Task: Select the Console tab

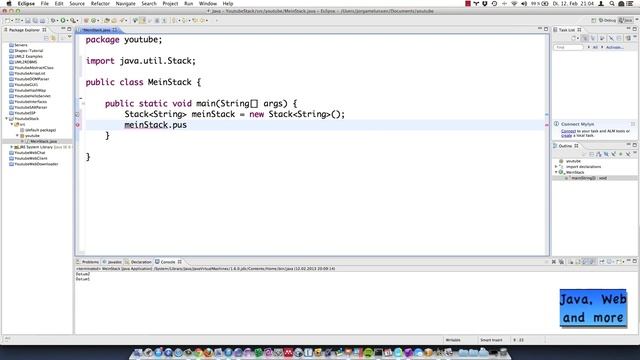Action: tap(168, 262)
